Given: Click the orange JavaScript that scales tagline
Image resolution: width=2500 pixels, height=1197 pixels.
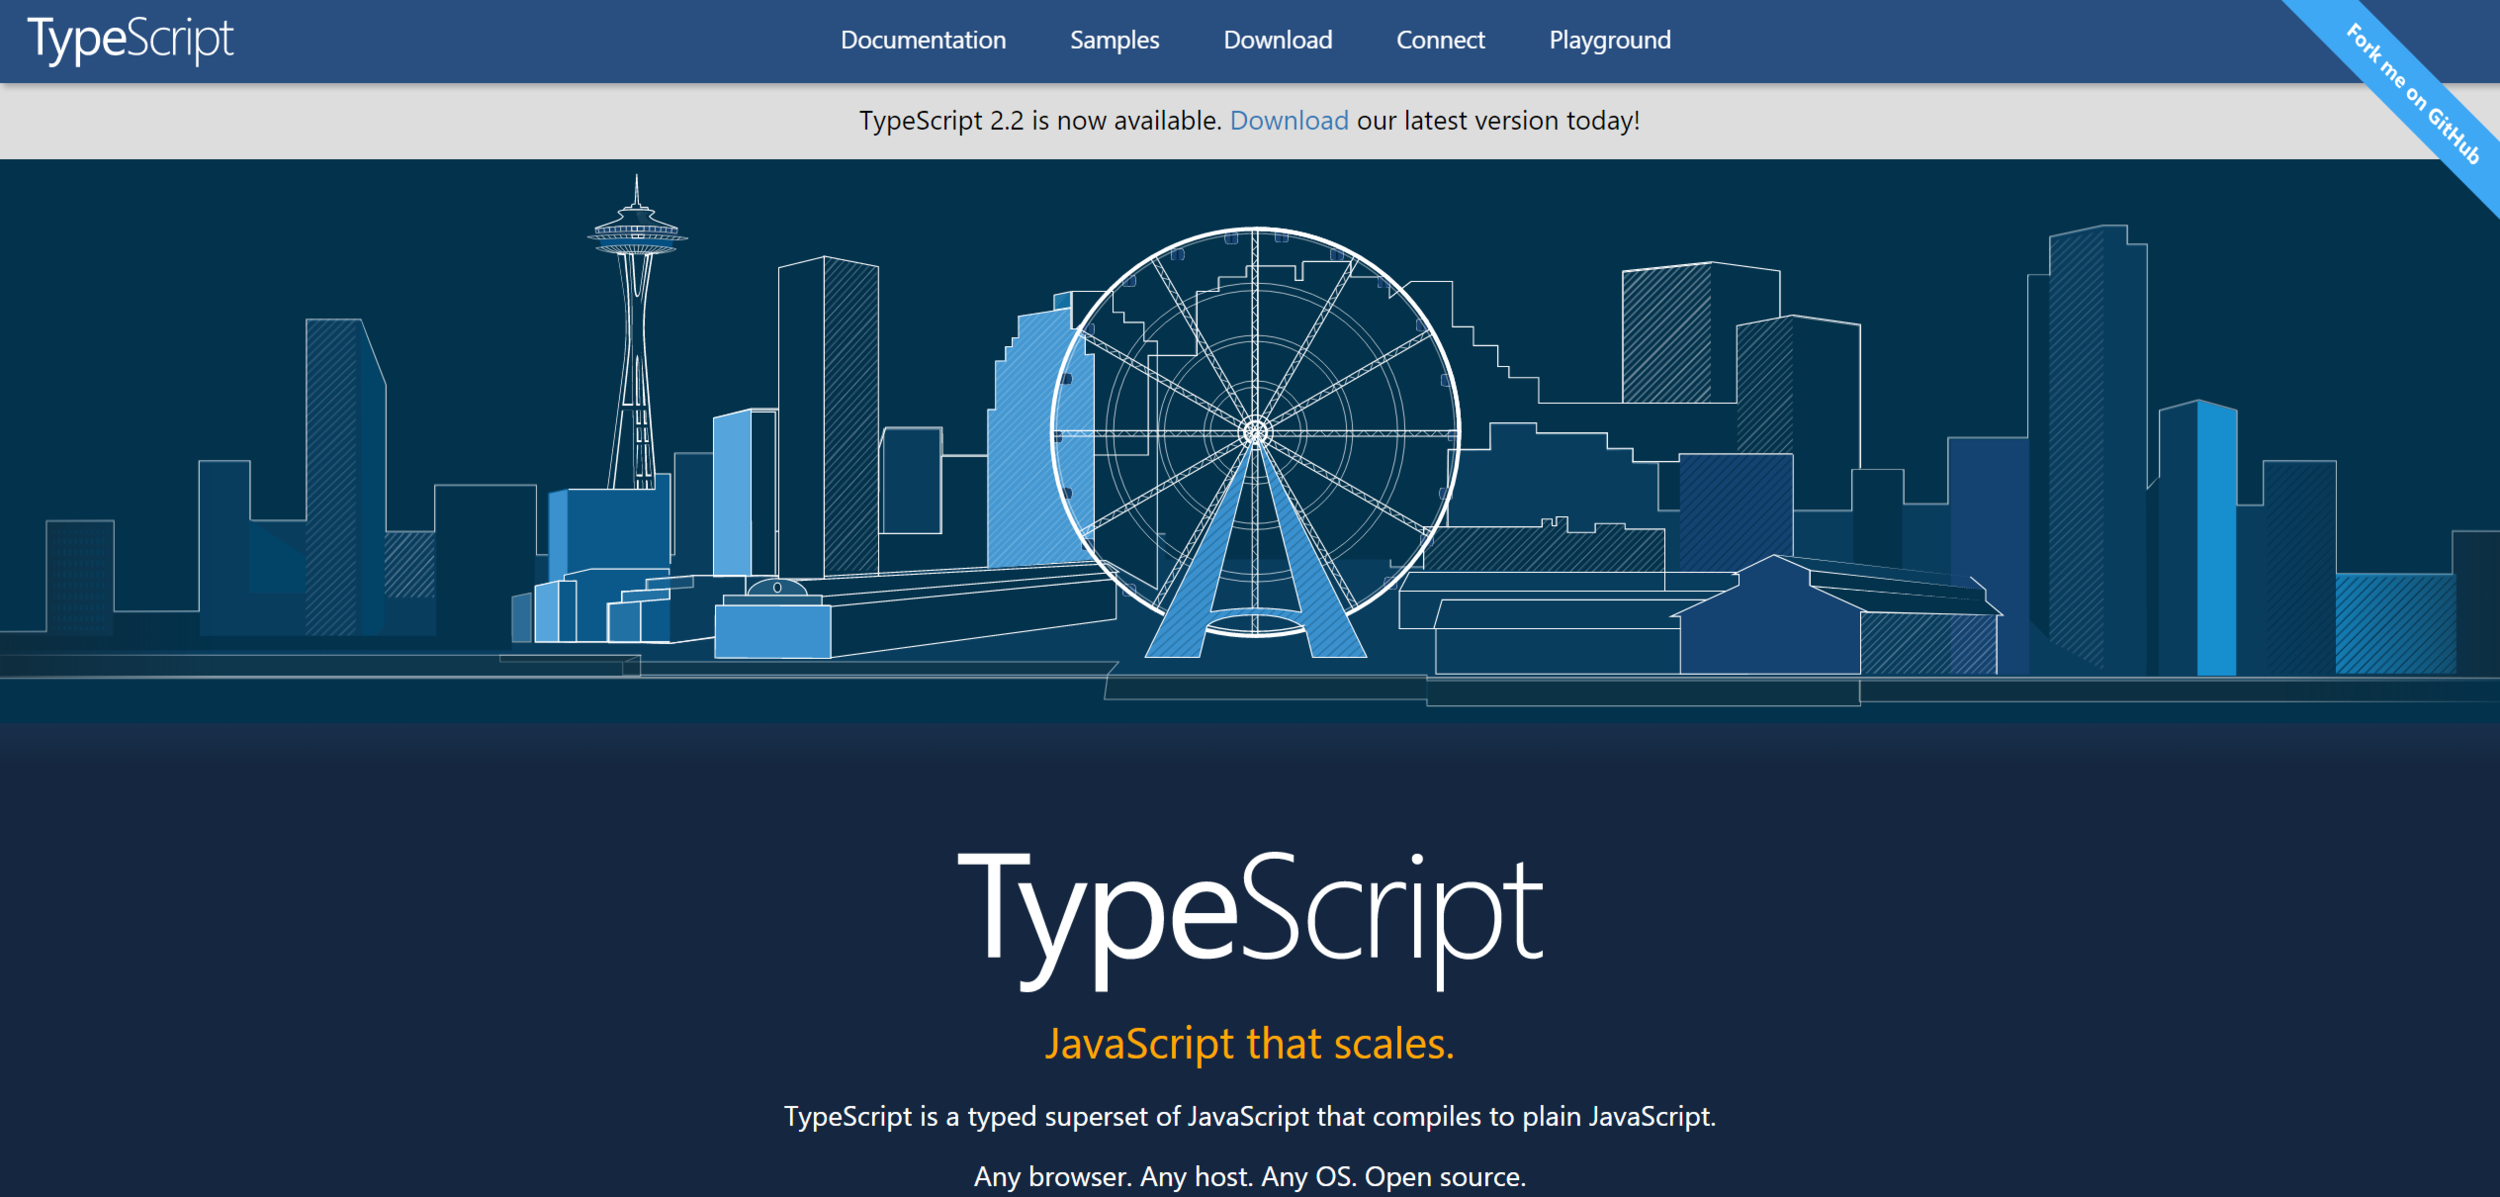Looking at the screenshot, I should tap(1249, 1043).
